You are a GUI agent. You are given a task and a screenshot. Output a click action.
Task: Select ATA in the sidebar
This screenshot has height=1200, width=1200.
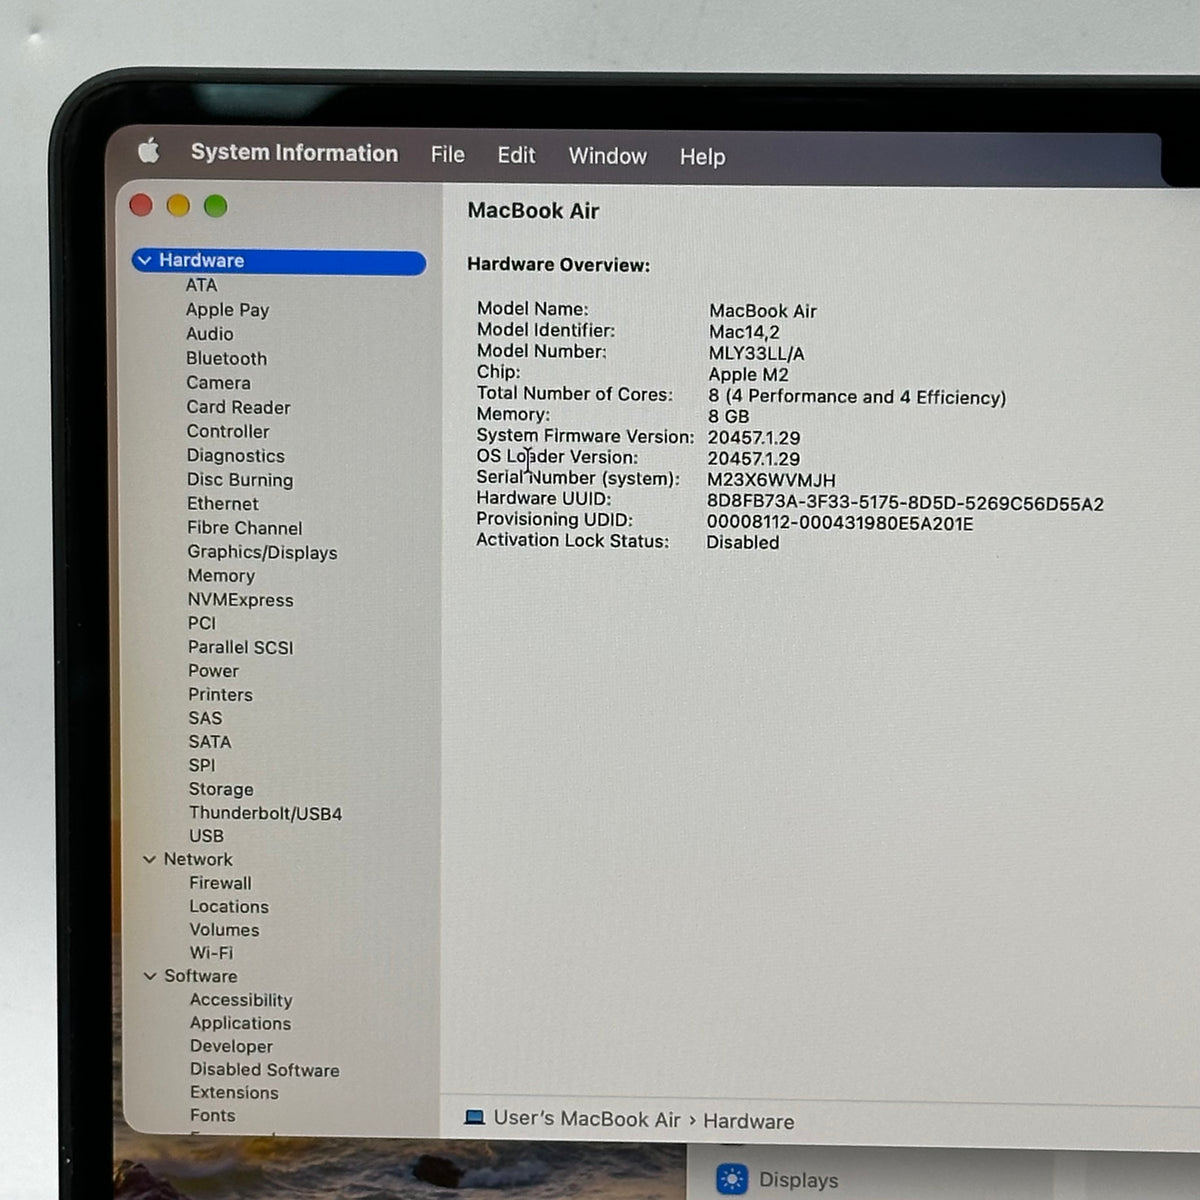[x=201, y=285]
